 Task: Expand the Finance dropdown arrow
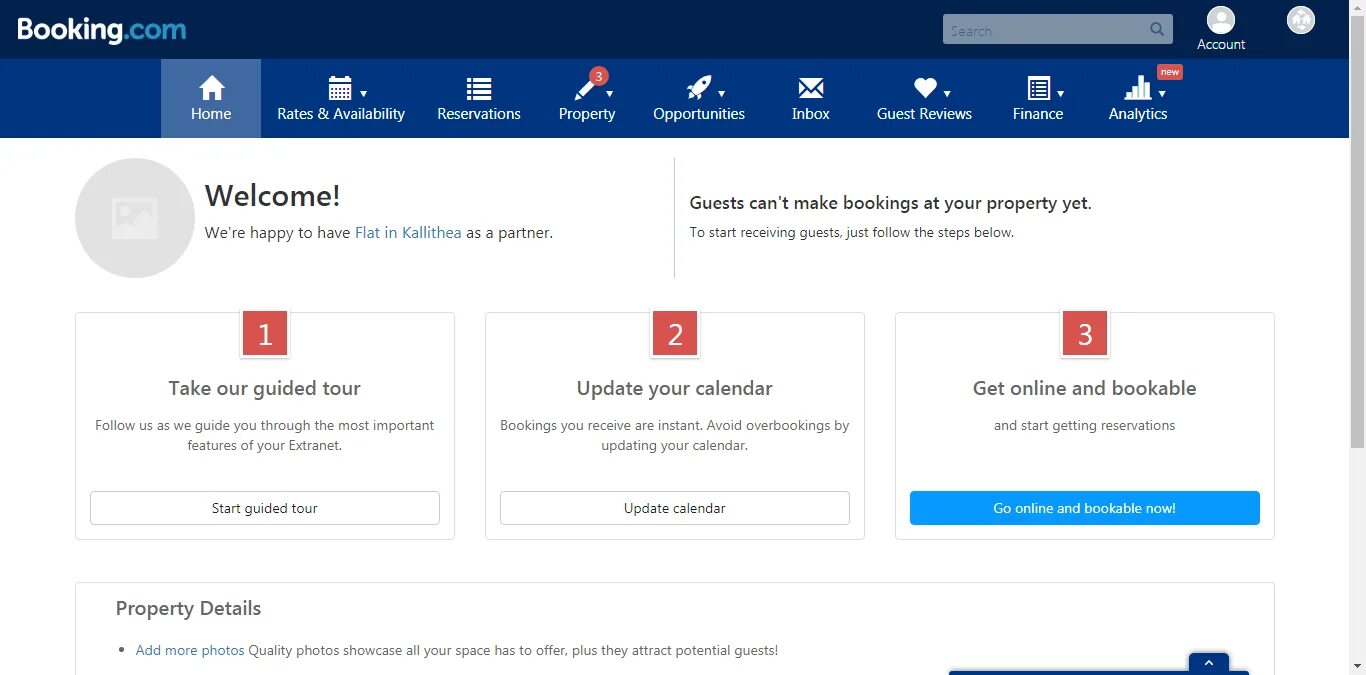tap(1060, 94)
